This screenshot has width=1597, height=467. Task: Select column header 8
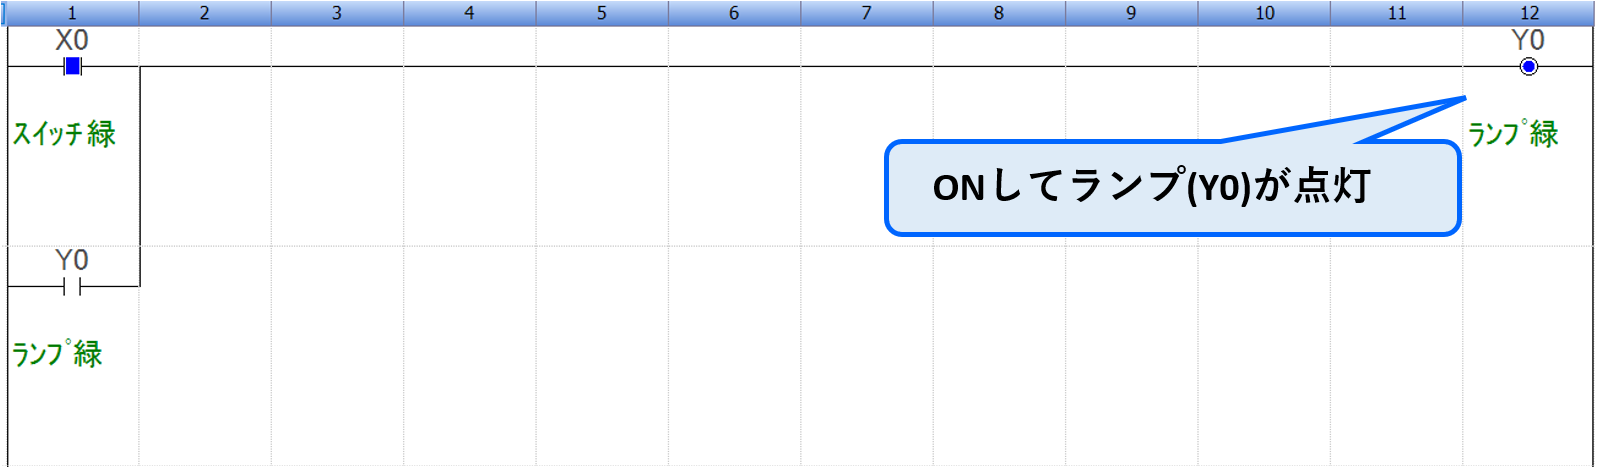point(998,13)
